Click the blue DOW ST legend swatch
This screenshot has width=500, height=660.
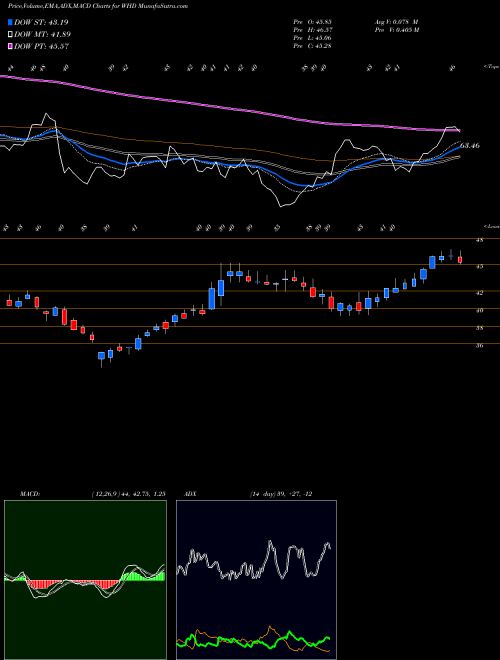click(11, 22)
